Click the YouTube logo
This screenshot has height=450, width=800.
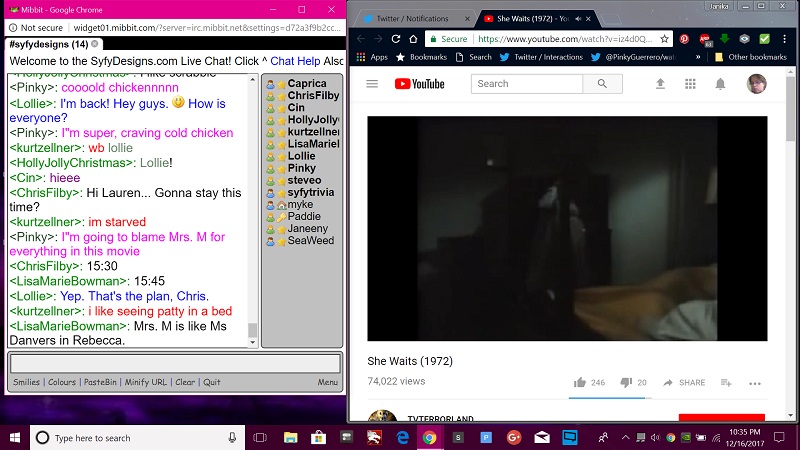pos(419,84)
